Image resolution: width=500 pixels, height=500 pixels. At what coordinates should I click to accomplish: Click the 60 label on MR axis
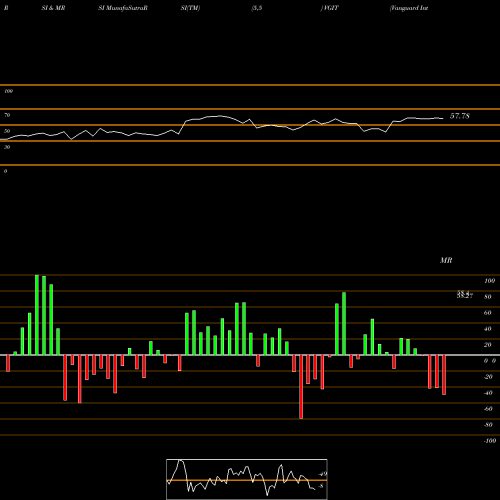point(487,313)
